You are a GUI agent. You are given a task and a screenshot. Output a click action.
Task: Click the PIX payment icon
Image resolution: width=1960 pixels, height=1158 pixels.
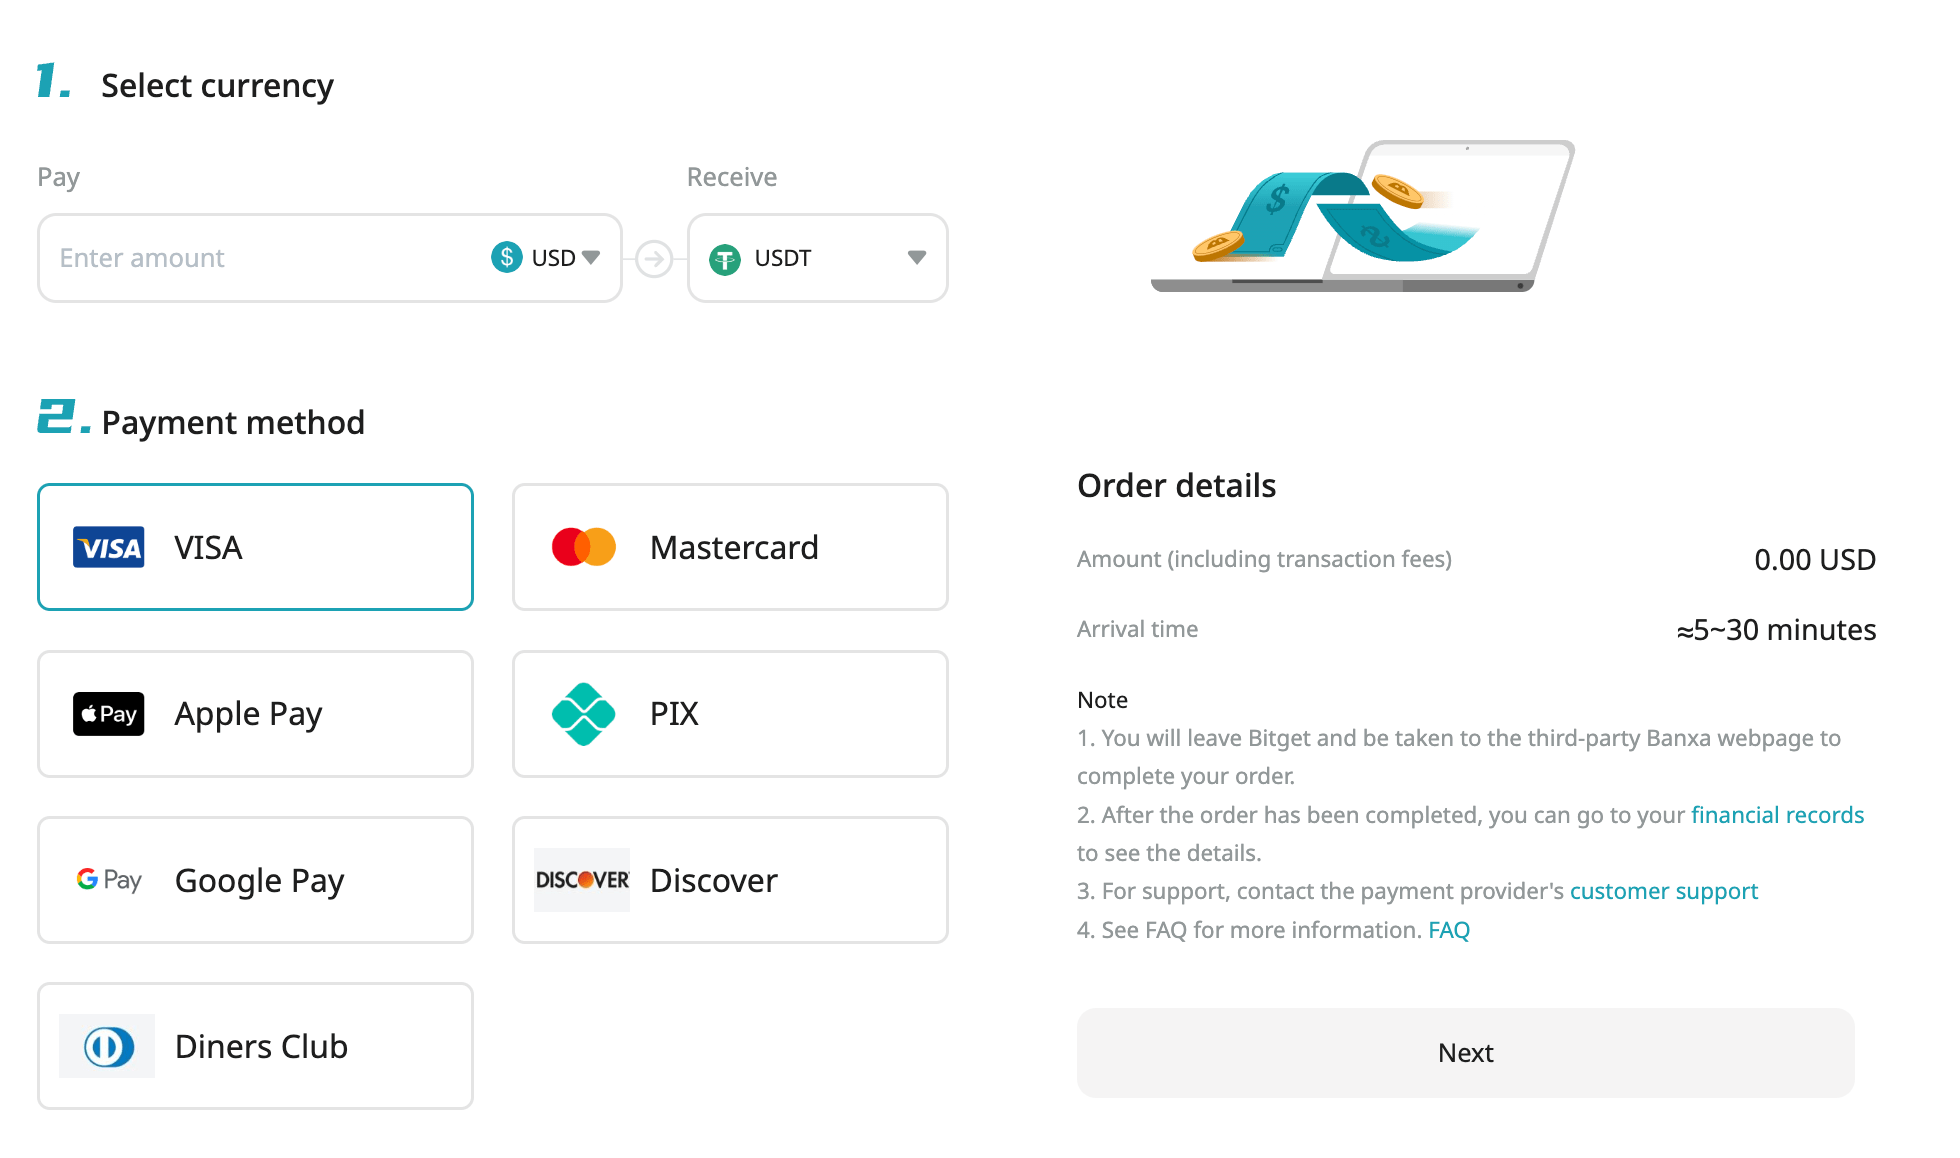point(582,713)
